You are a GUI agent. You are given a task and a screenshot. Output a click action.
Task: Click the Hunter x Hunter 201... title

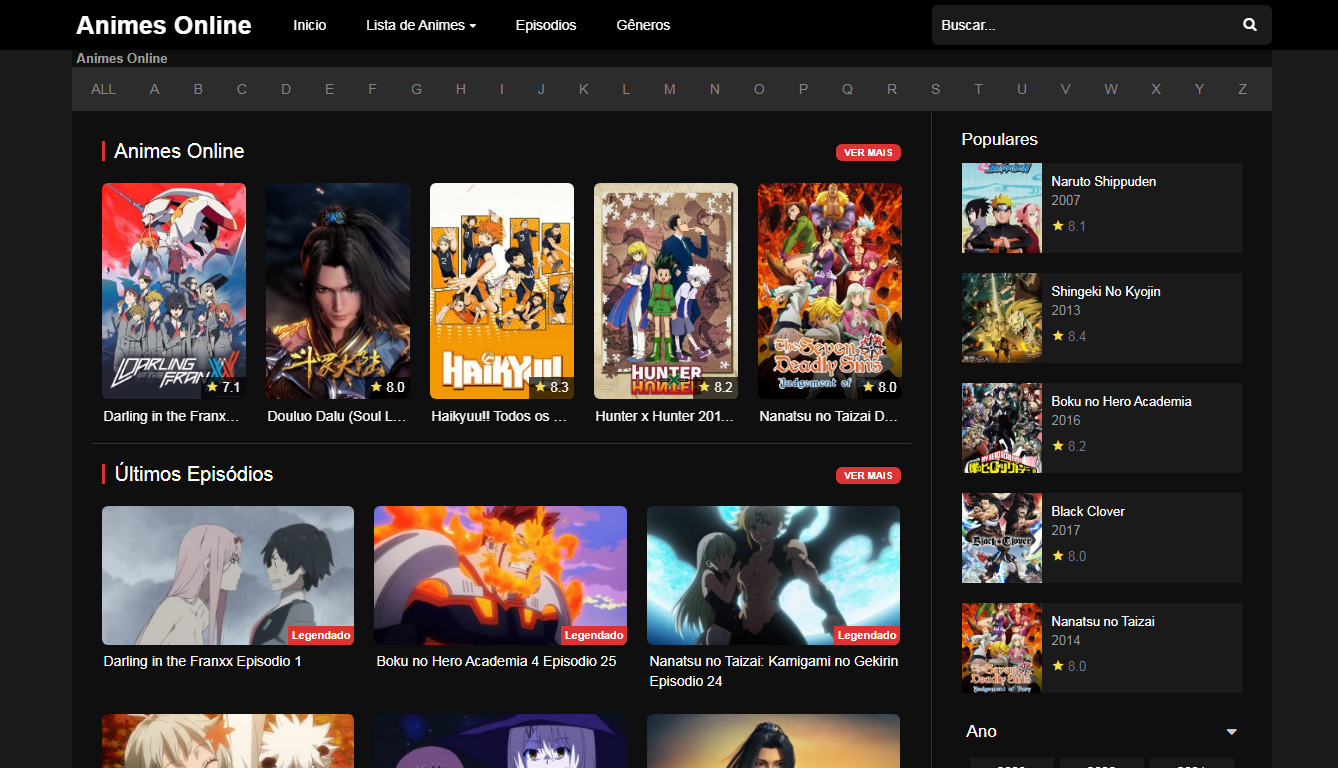click(x=665, y=416)
